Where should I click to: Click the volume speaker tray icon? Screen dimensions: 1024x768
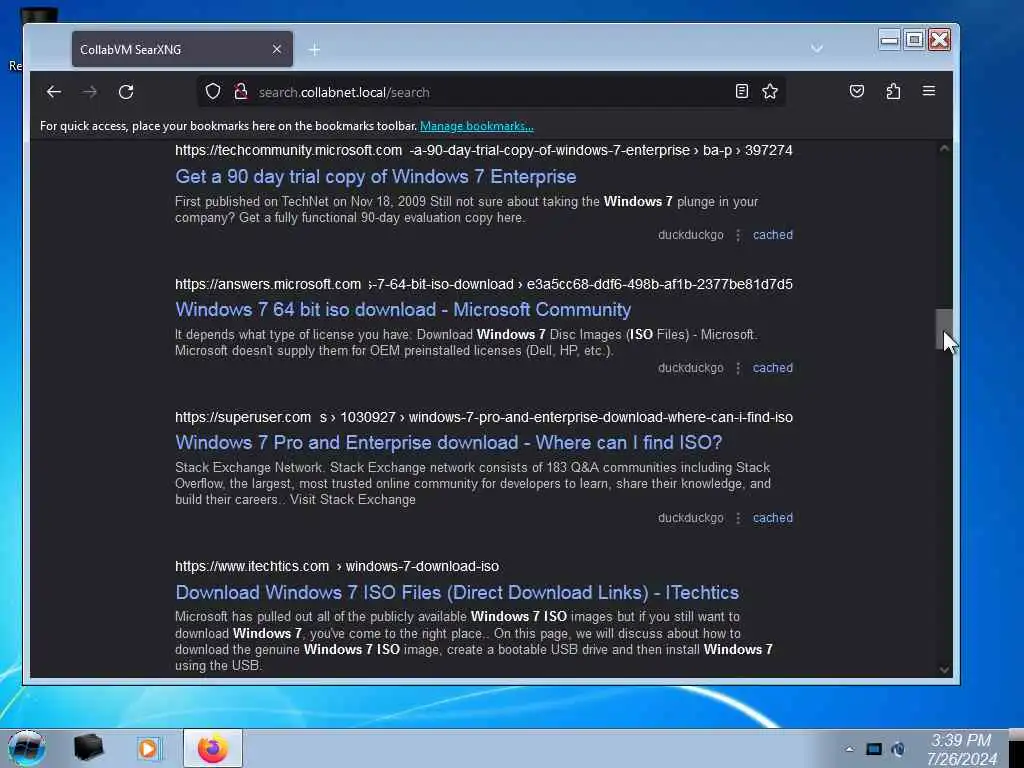tap(899, 749)
